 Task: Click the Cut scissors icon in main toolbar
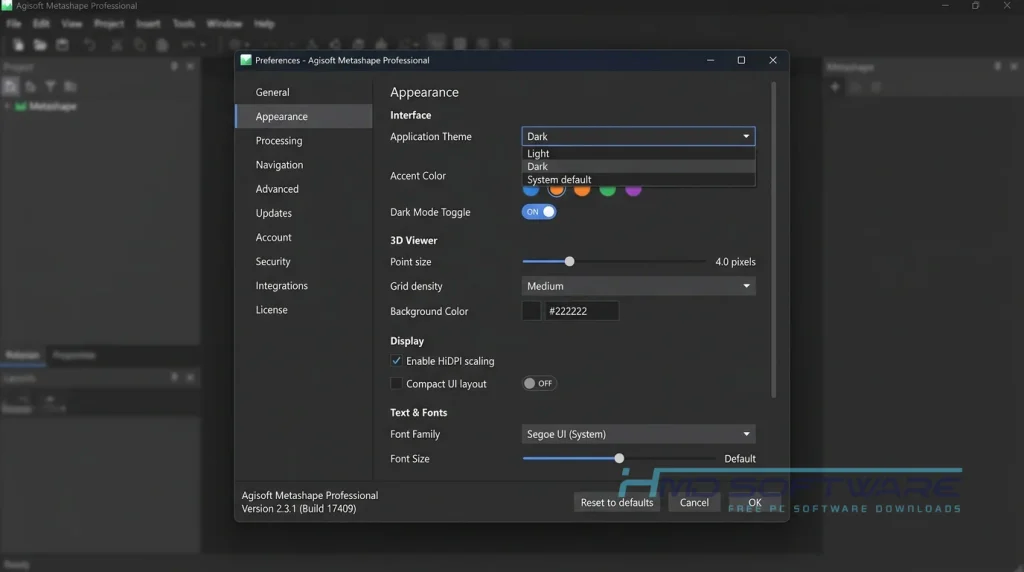(117, 44)
